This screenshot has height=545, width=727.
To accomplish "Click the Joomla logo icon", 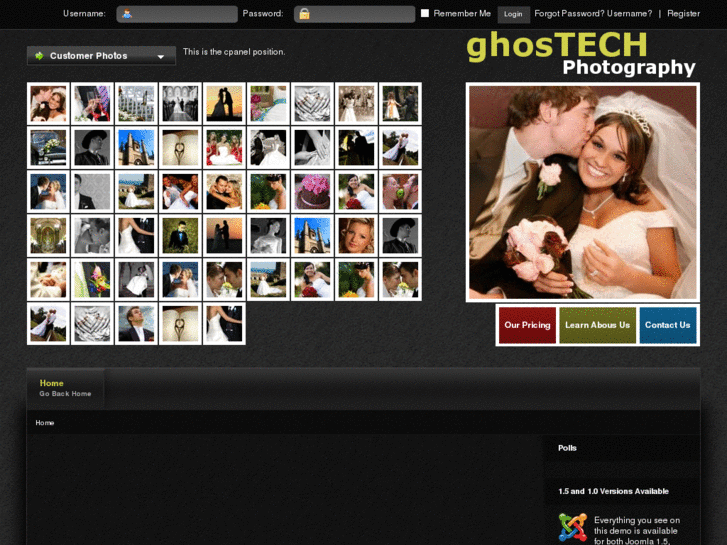I will coord(573,527).
